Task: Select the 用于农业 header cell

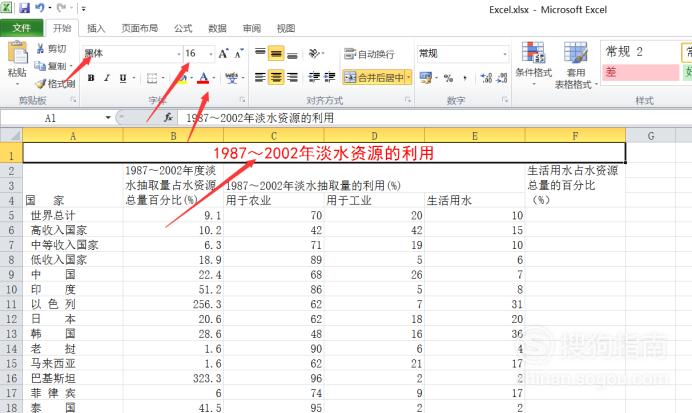Action: pyautogui.click(x=274, y=200)
